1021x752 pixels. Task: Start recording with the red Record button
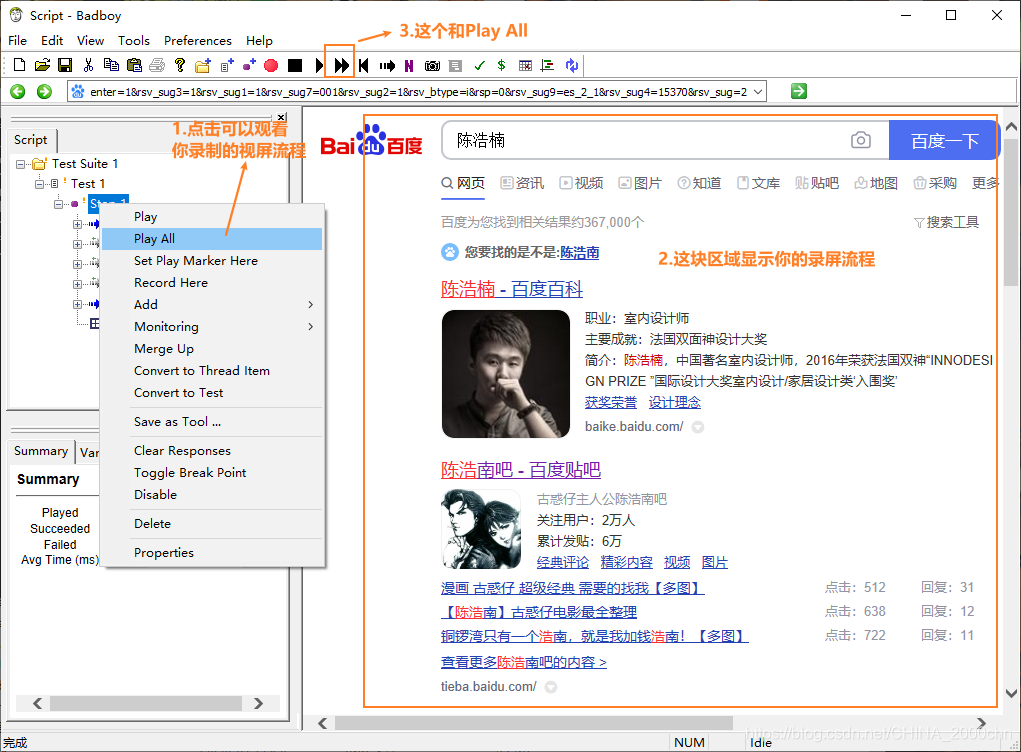coord(272,65)
